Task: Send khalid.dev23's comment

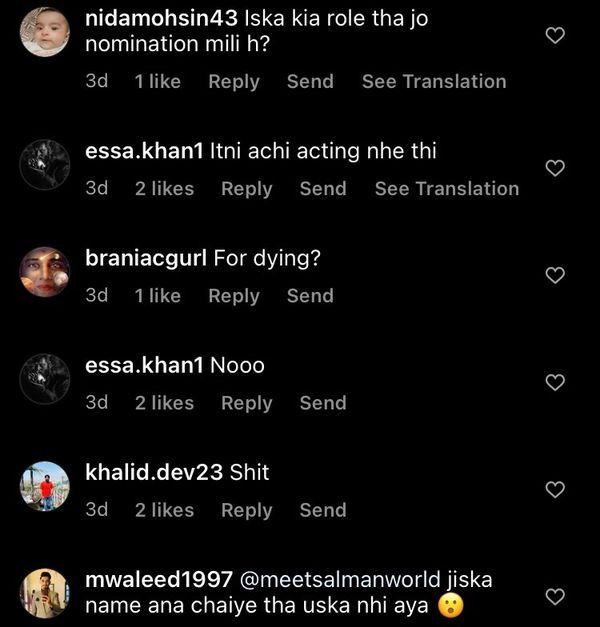Action: 323,510
